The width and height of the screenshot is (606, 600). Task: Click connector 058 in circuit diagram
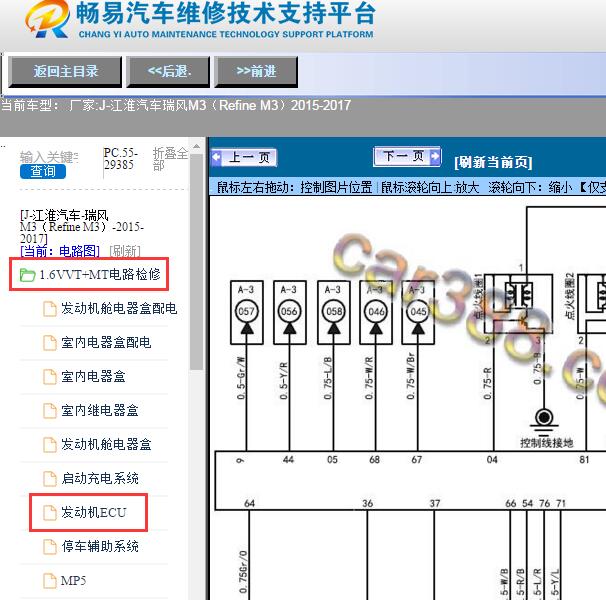point(334,312)
